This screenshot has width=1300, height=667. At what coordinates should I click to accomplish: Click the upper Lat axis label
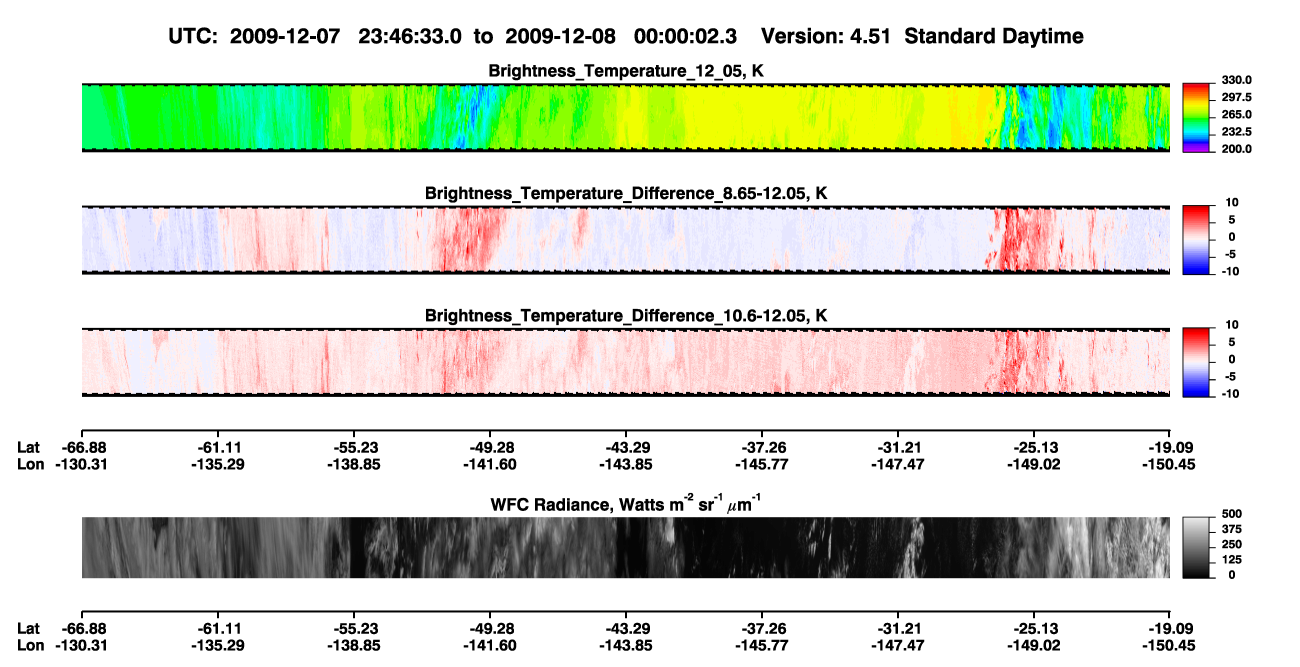[29, 447]
